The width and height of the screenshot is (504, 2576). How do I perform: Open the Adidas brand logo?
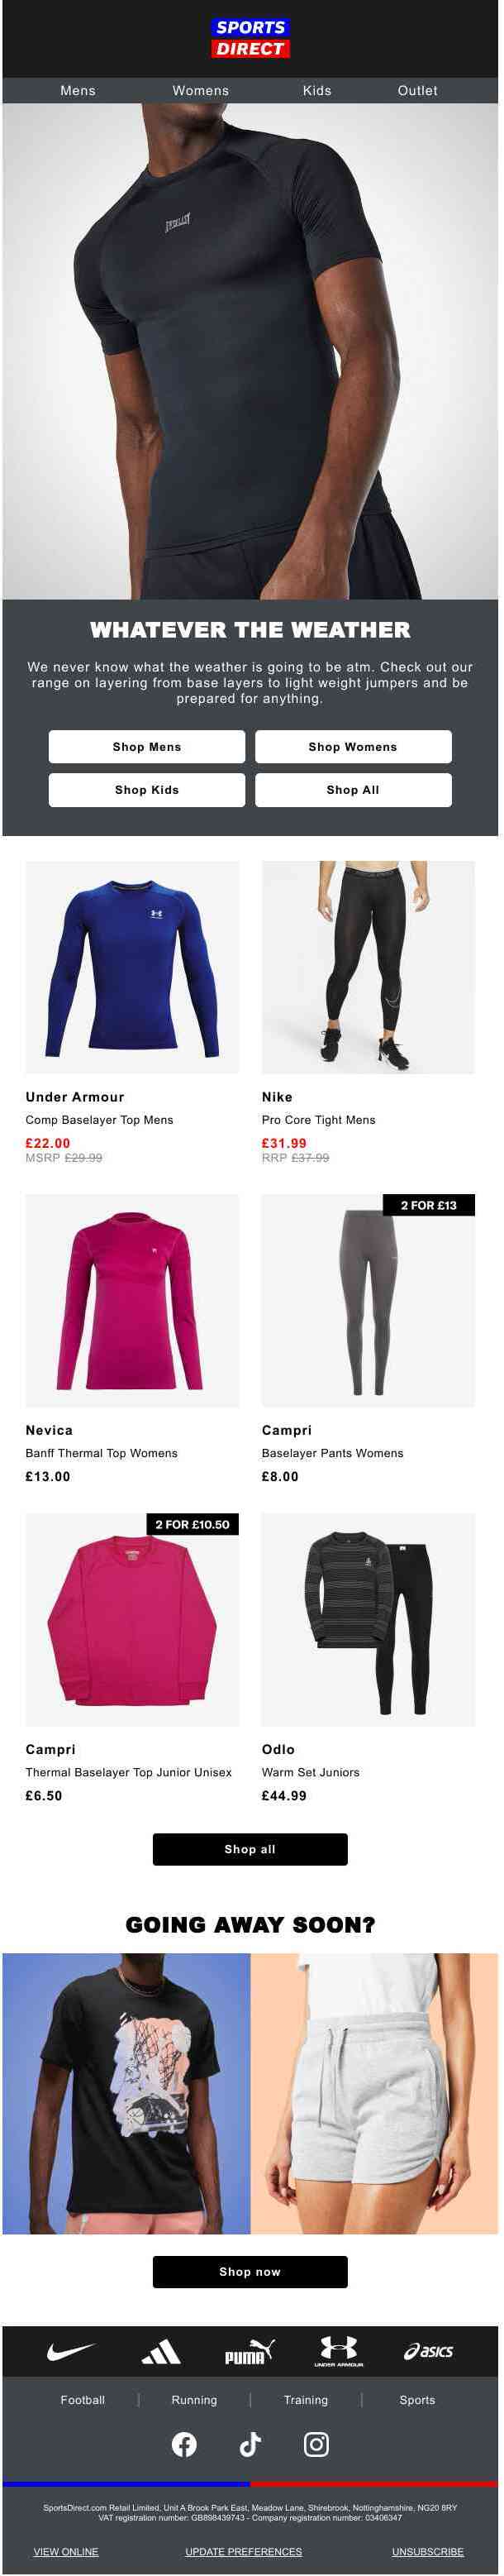pos(161,2353)
